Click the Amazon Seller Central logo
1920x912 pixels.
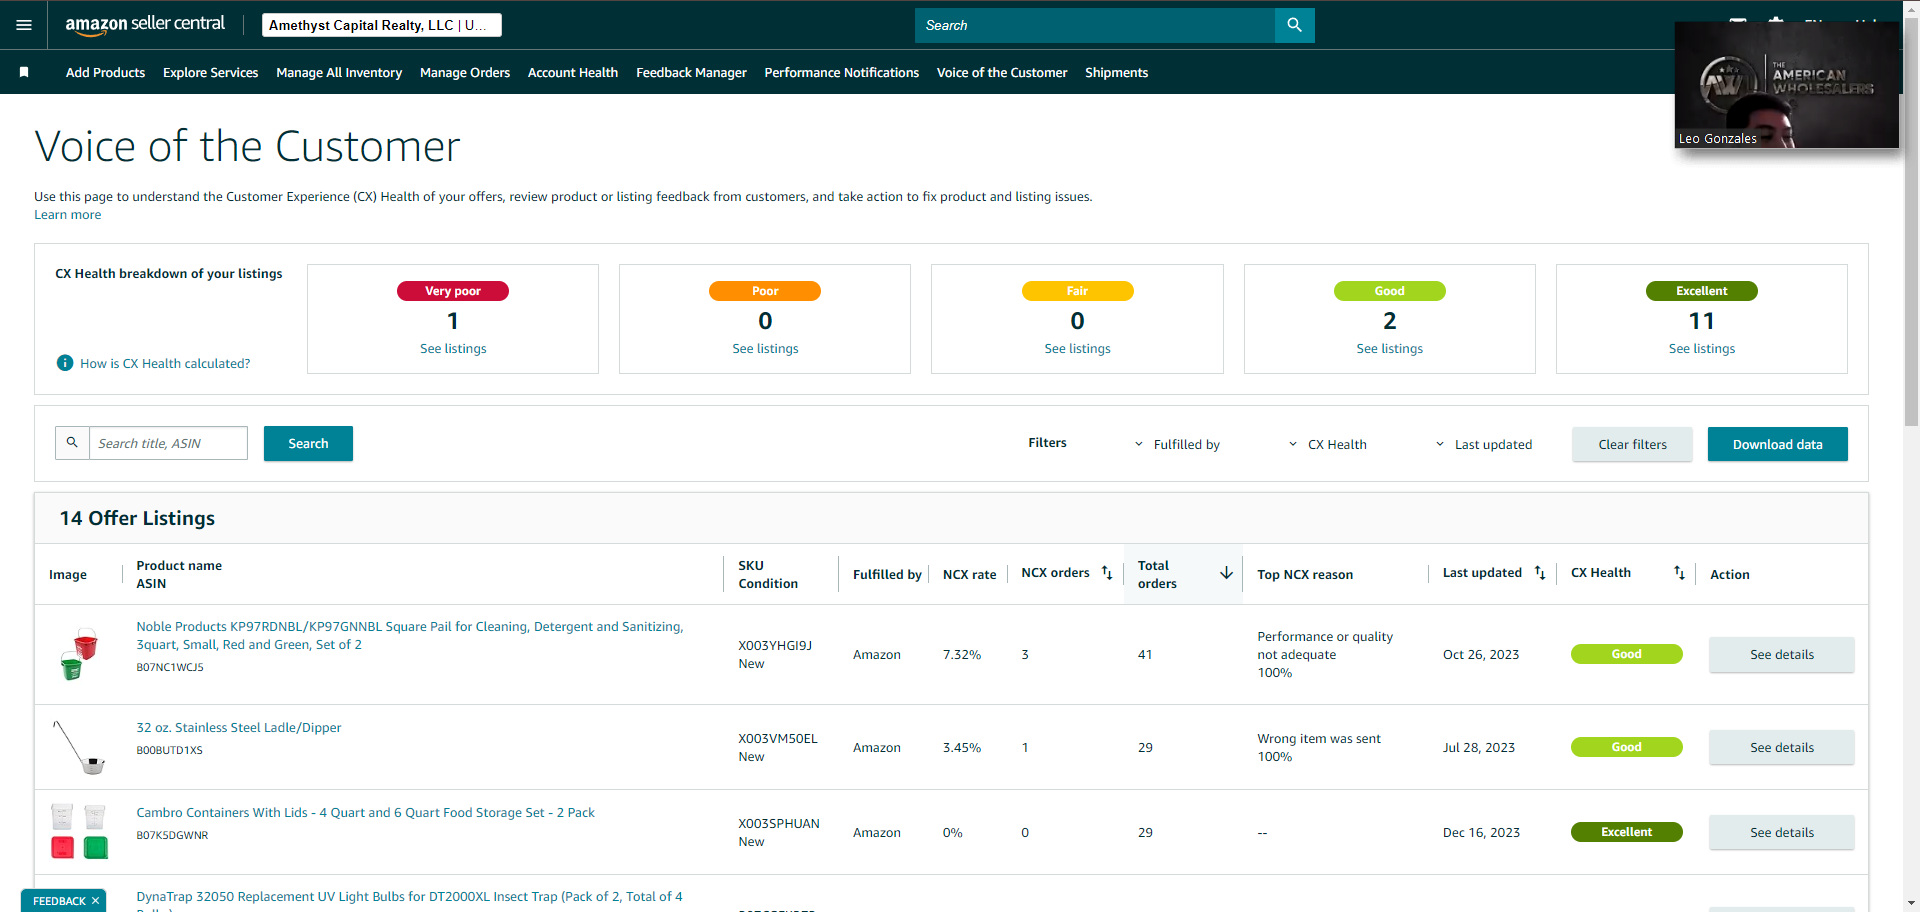(145, 25)
